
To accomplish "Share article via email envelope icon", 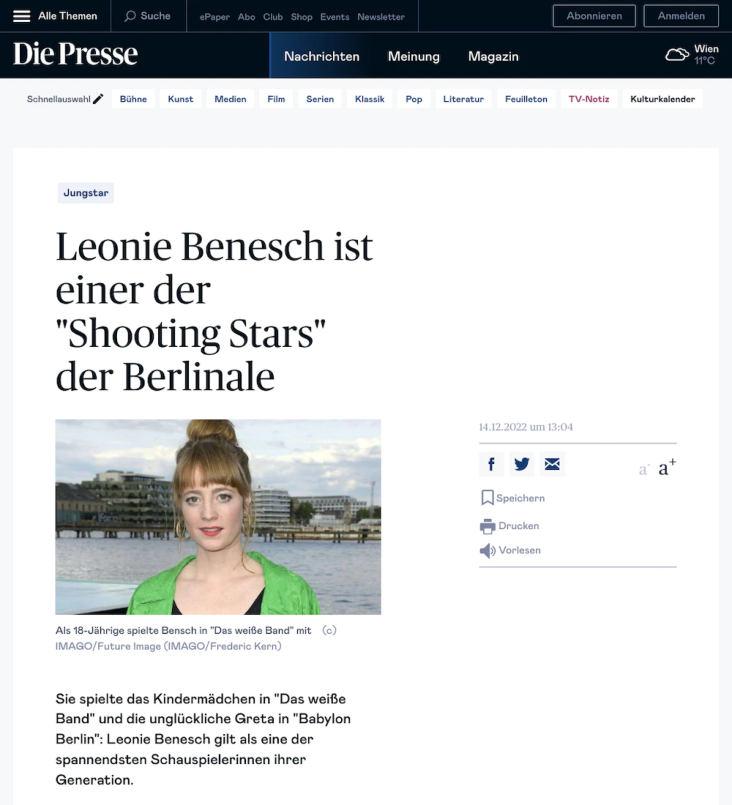I will tap(552, 464).
